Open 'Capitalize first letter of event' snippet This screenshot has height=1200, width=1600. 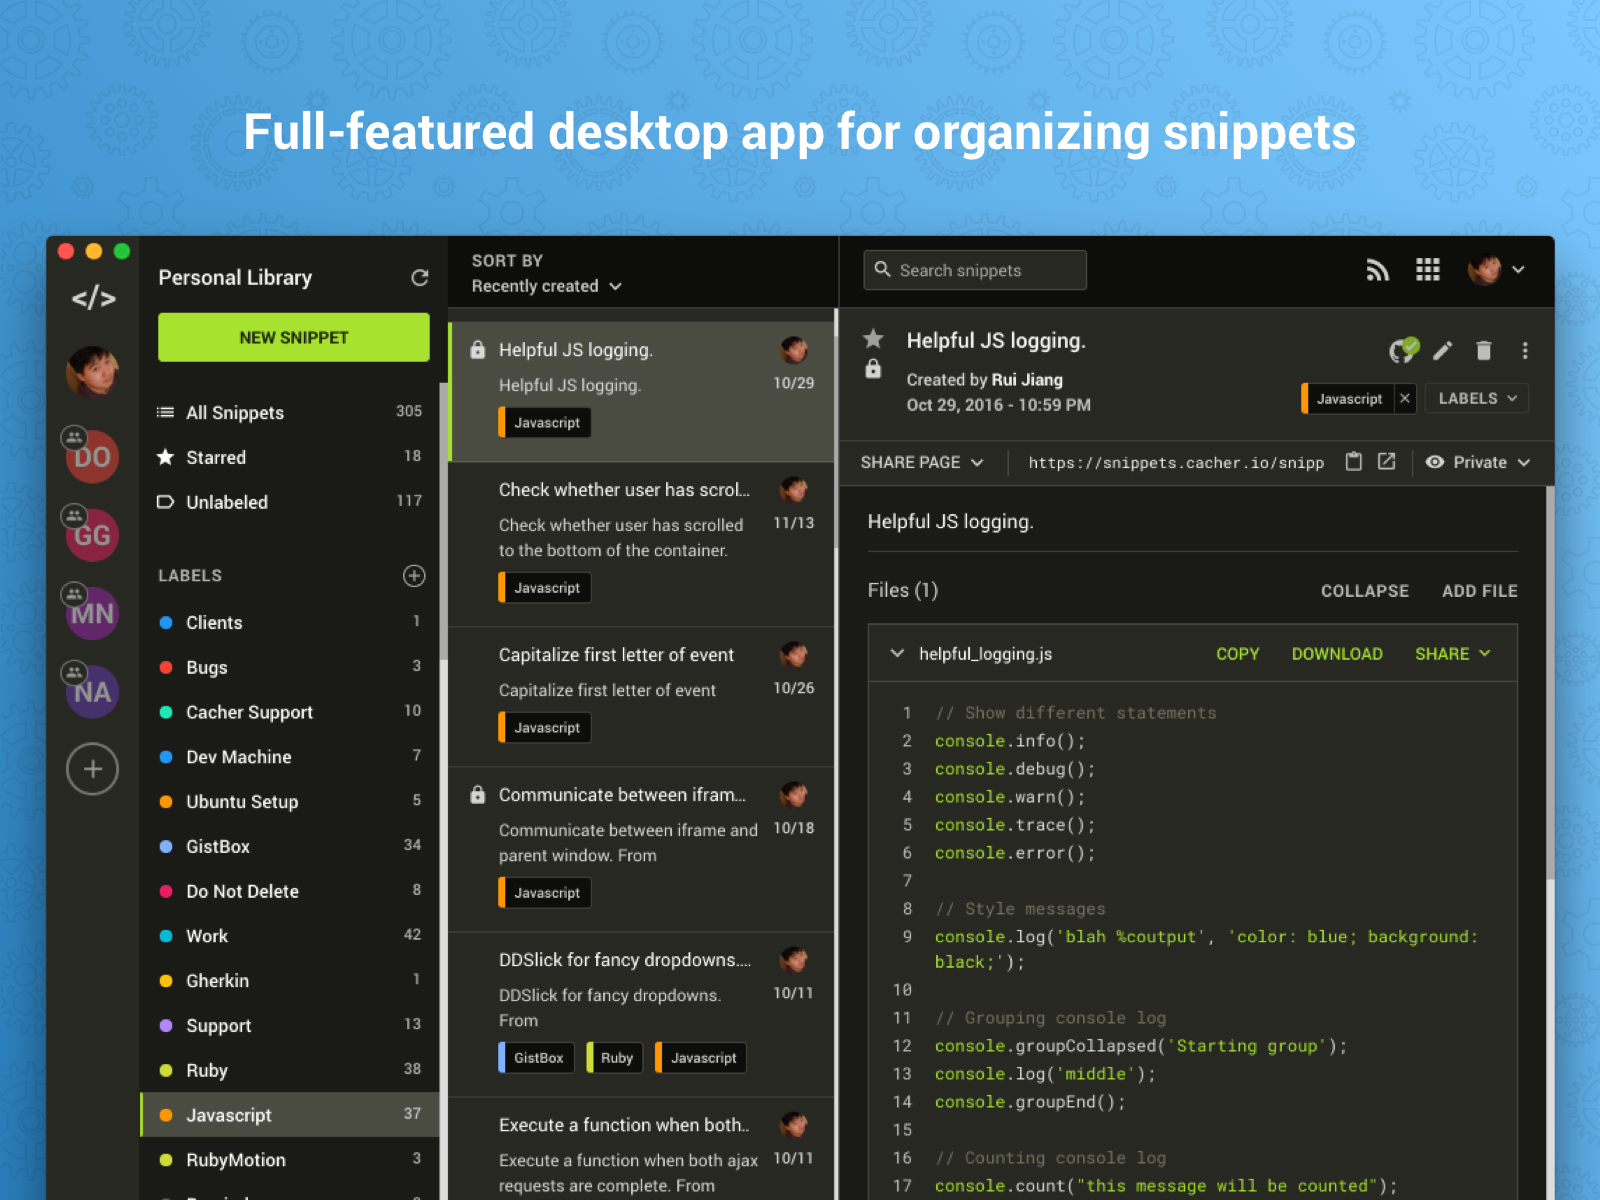[641, 697]
